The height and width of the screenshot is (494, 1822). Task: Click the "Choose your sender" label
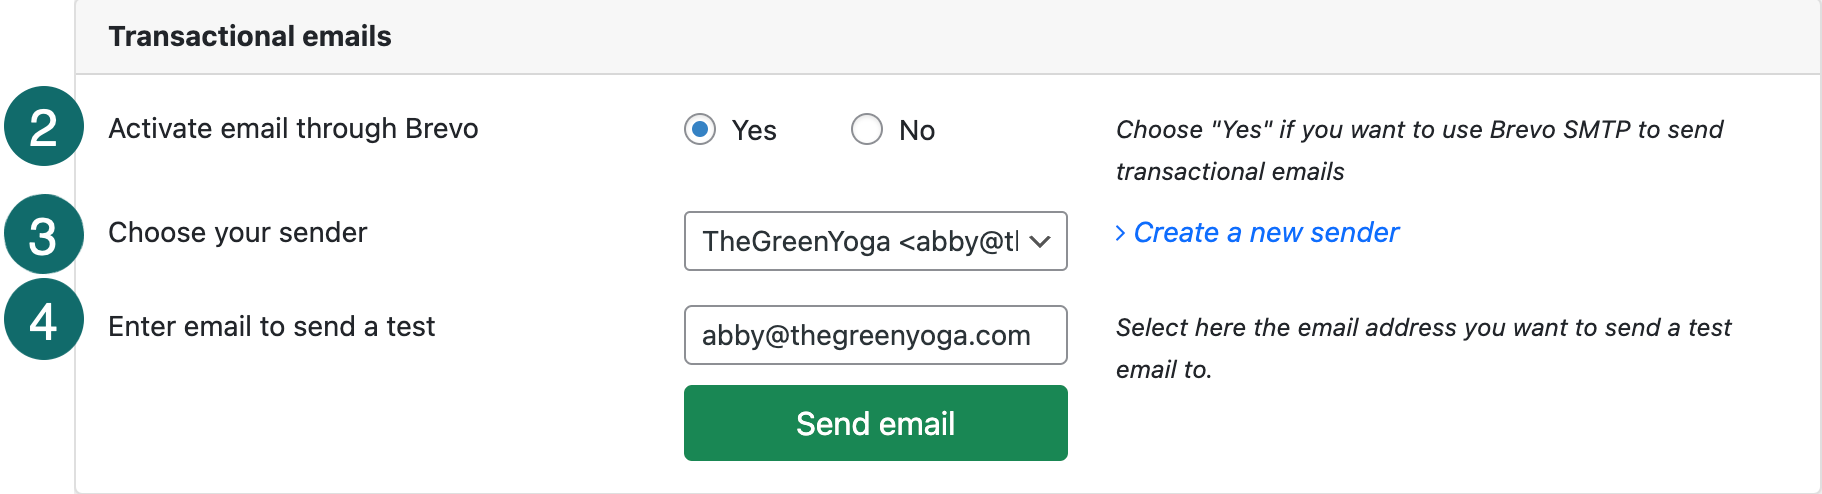pos(238,233)
